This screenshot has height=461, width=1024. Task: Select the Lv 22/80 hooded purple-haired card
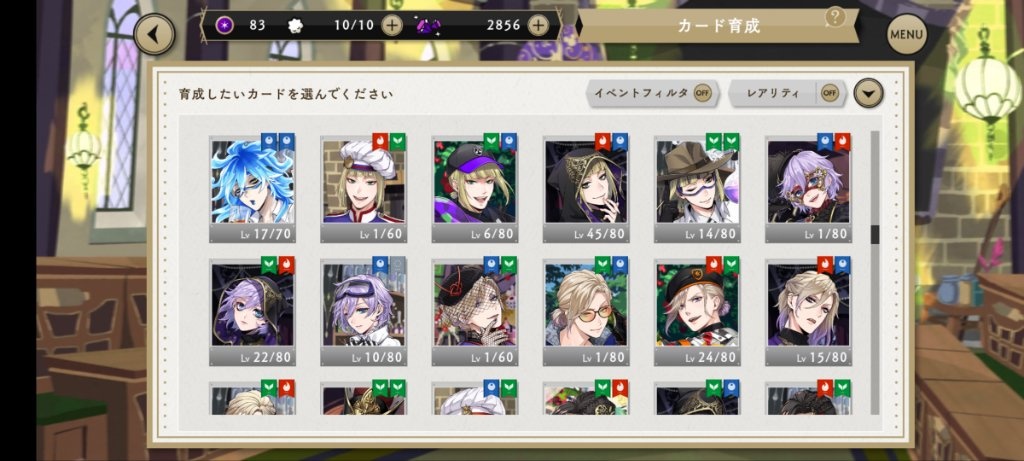[252, 313]
